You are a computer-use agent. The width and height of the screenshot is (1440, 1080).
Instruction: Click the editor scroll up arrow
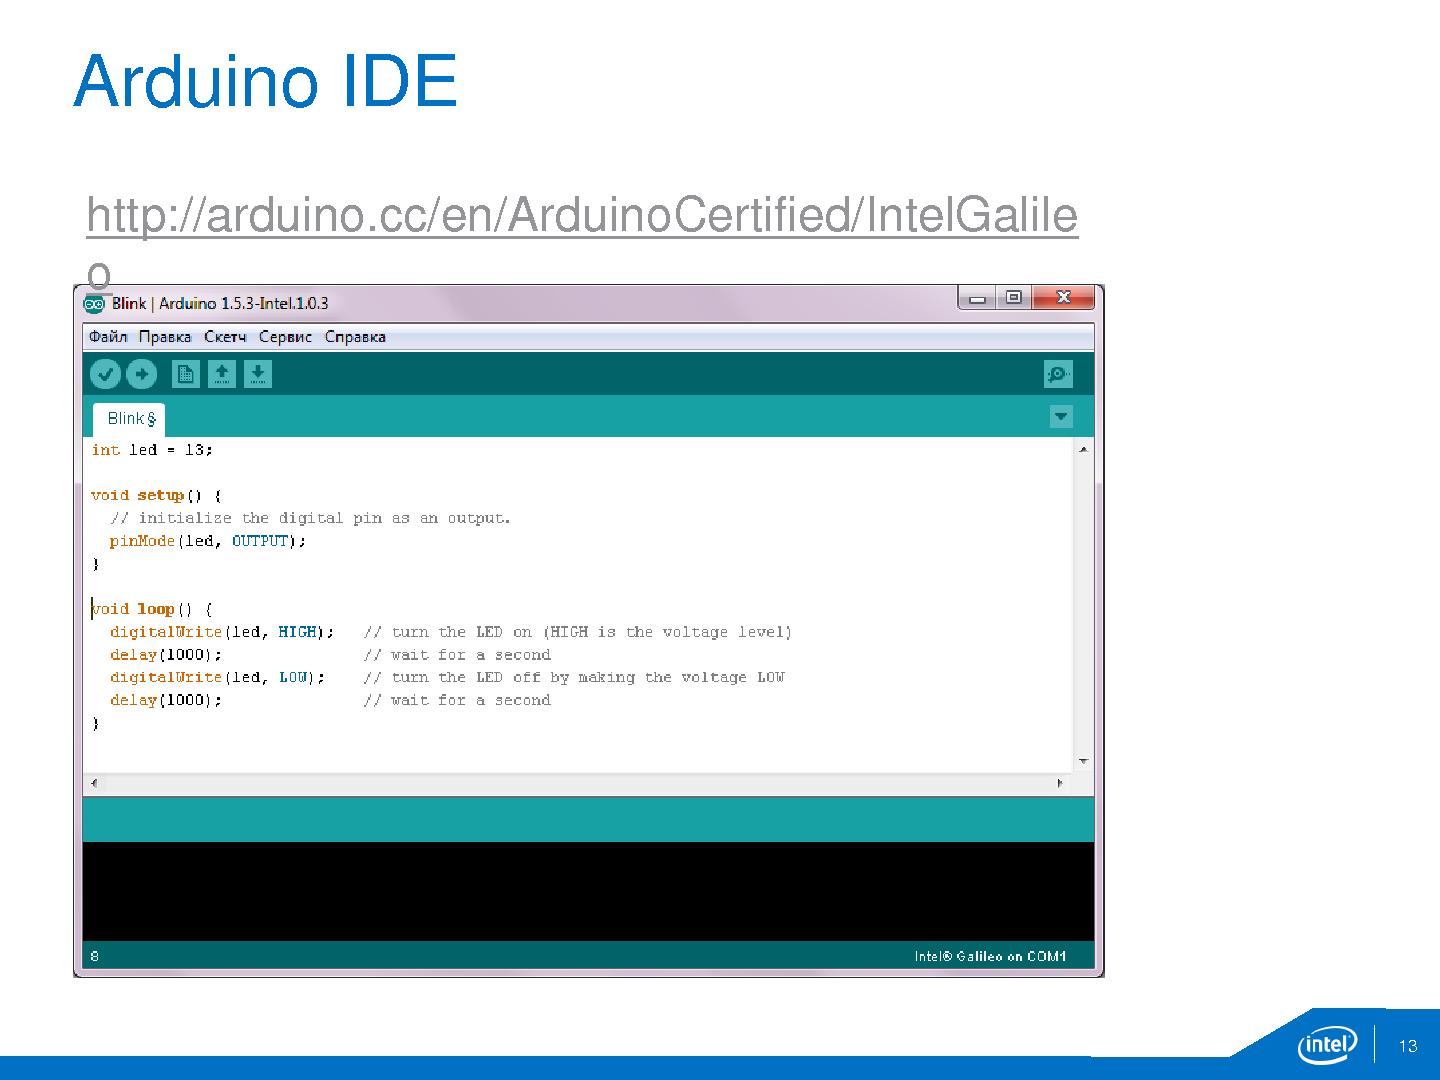1083,450
